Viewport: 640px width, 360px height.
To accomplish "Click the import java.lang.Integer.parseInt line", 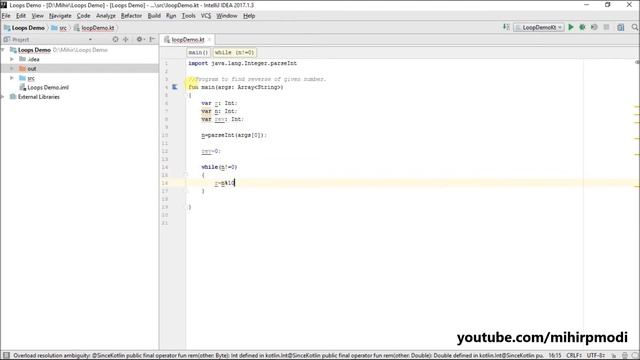I will click(x=242, y=63).
